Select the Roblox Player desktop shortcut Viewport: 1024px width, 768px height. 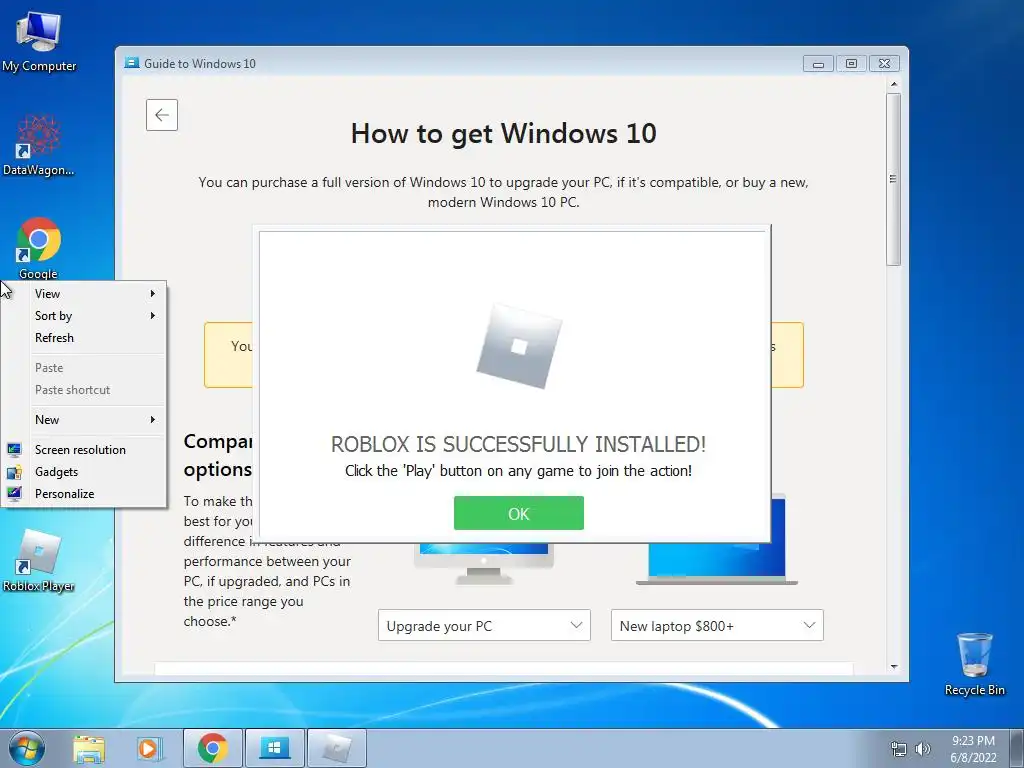click(x=39, y=560)
